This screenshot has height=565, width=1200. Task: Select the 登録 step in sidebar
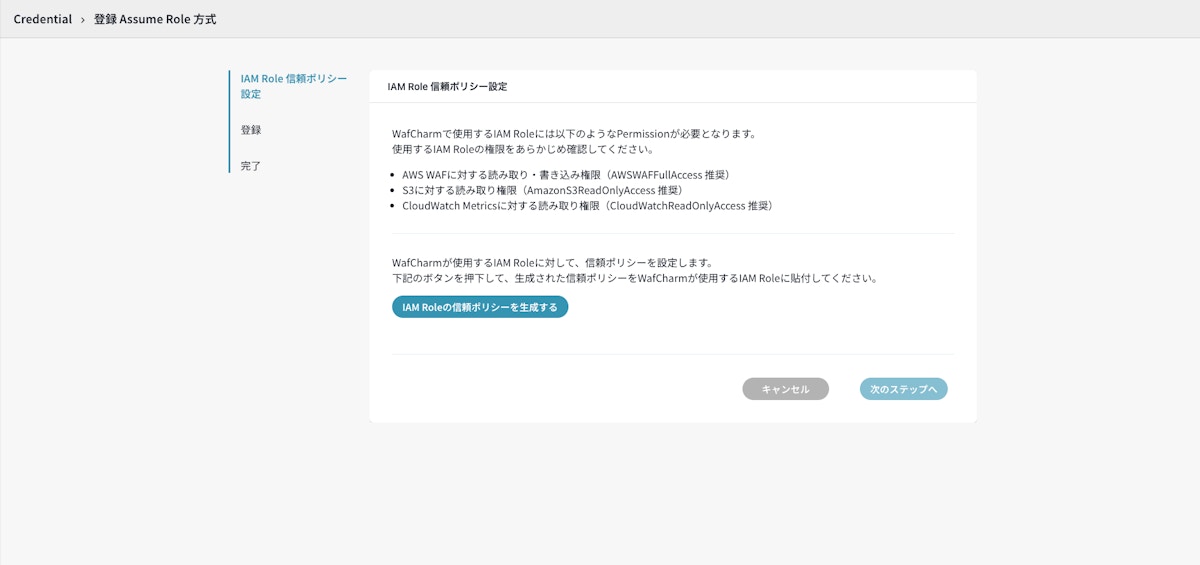pos(251,130)
